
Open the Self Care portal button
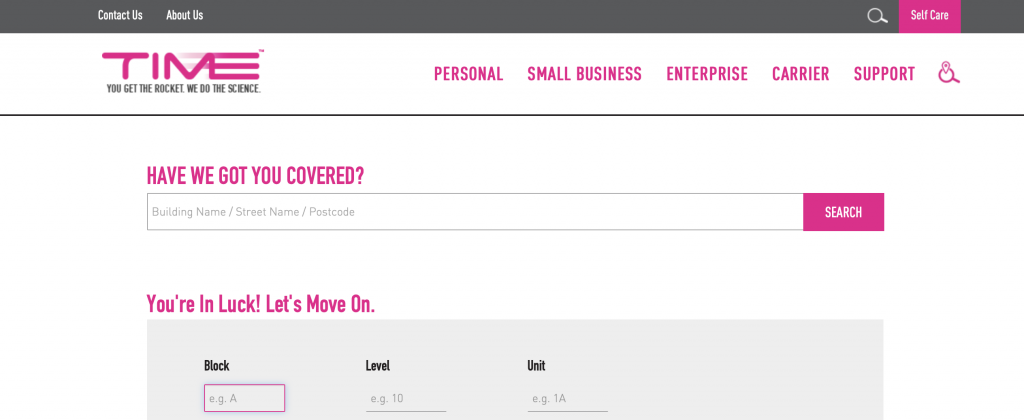[929, 16]
